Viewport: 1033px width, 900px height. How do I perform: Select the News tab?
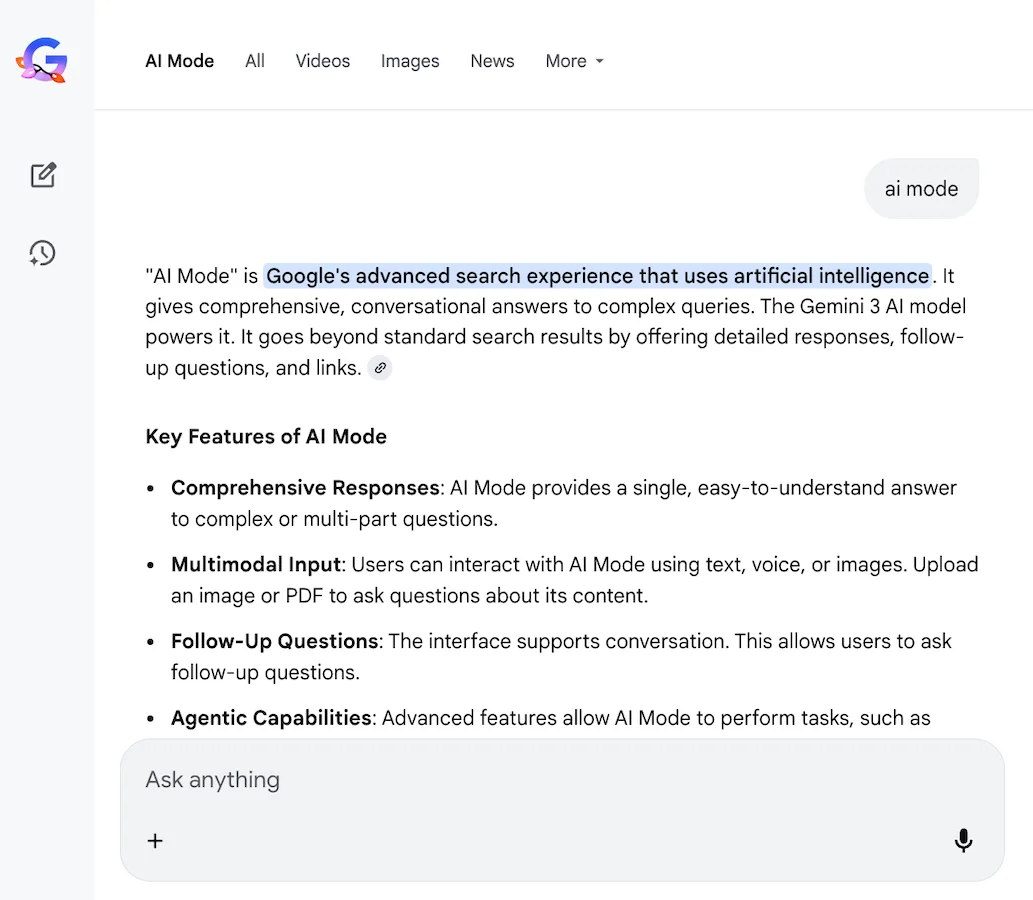[x=492, y=61]
